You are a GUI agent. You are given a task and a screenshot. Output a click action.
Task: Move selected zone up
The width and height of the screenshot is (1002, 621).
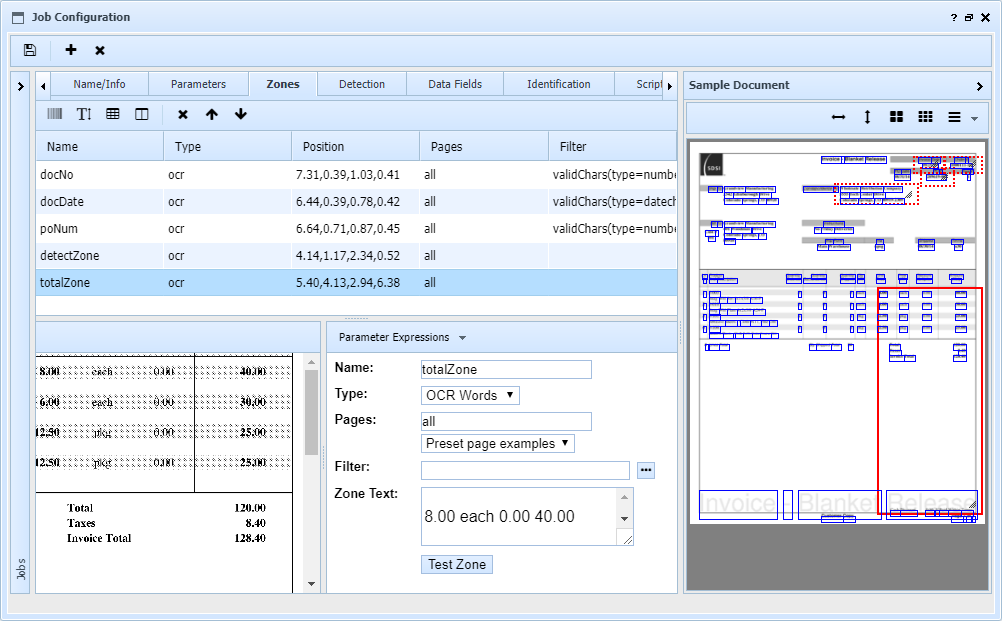(212, 114)
